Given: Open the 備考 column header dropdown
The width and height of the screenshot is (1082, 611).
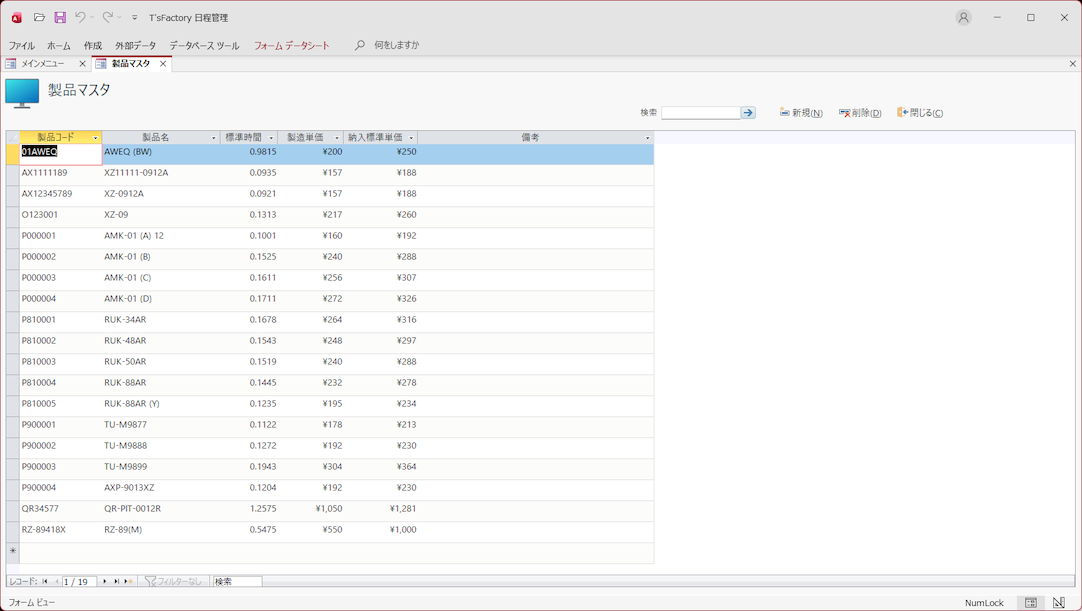Looking at the screenshot, I should click(x=647, y=138).
